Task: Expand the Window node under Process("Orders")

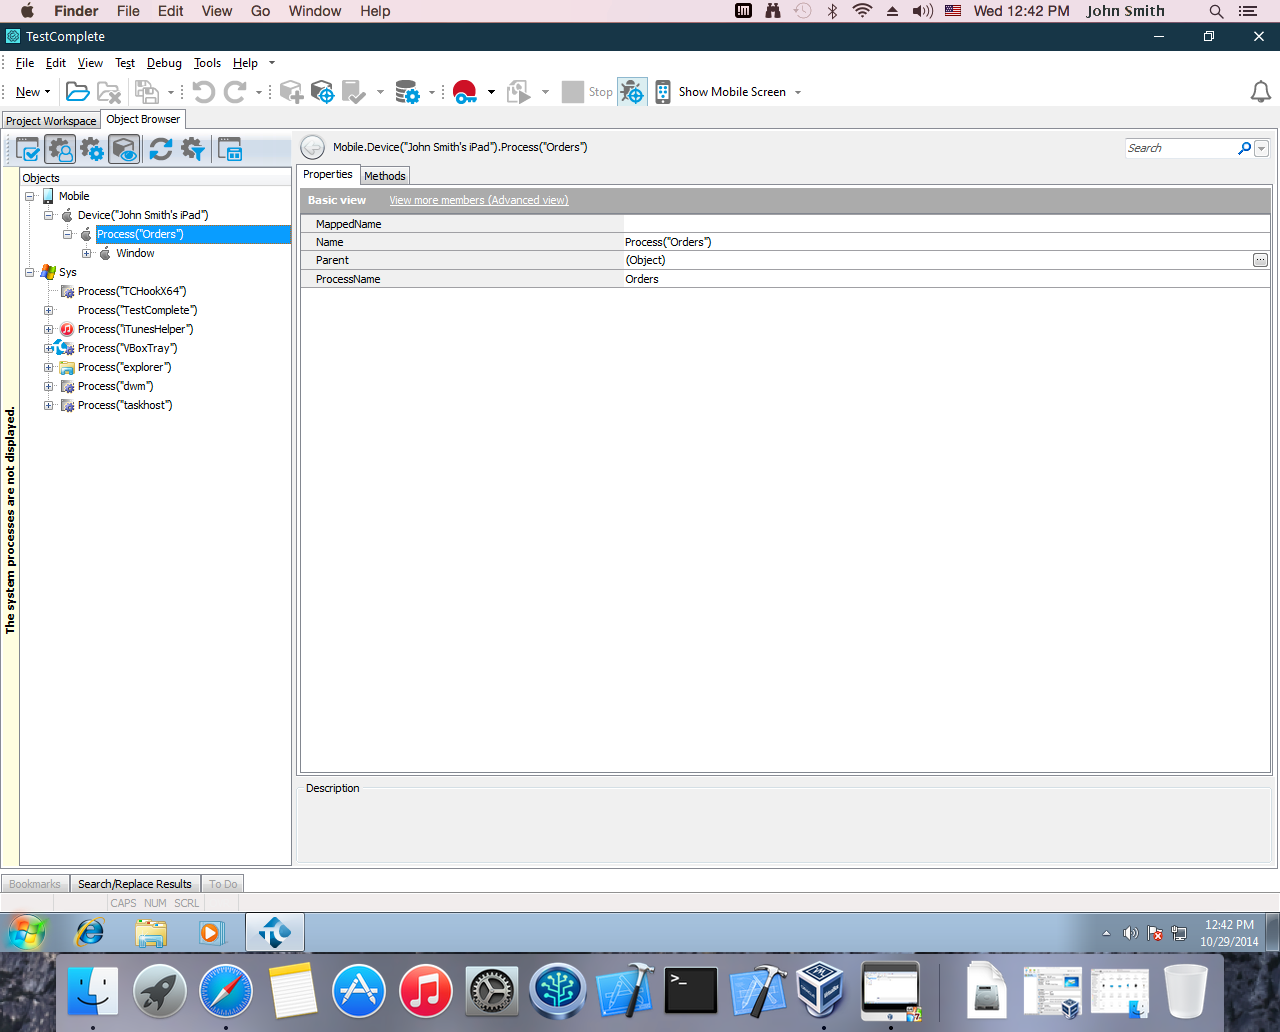Action: [x=86, y=253]
